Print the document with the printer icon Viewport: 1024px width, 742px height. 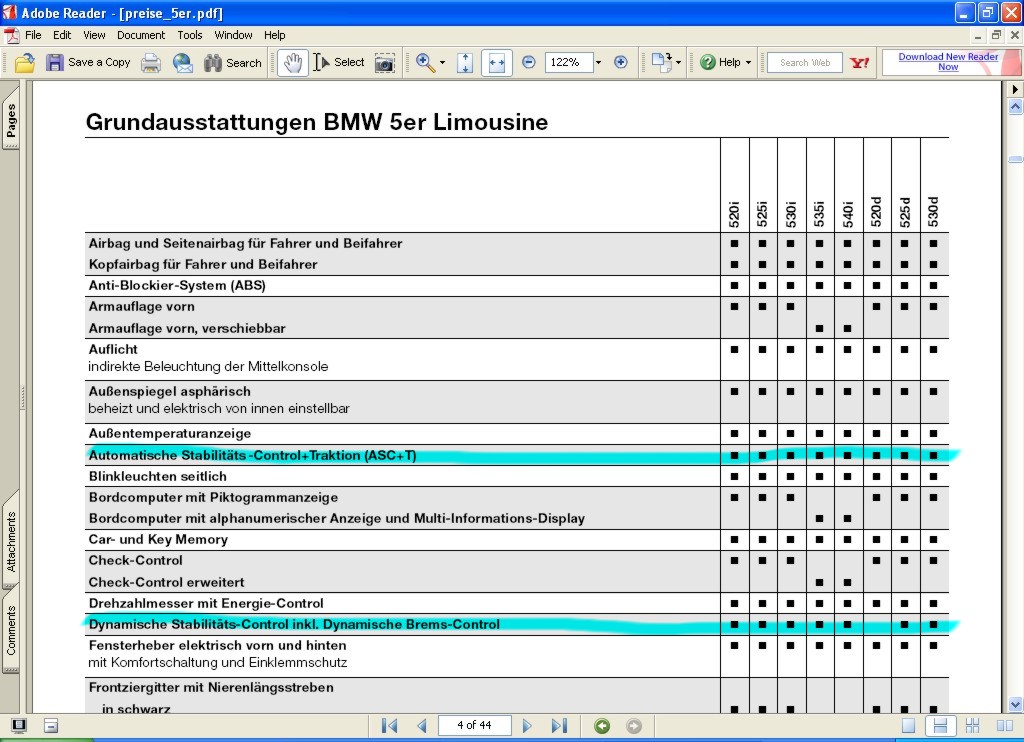tap(151, 63)
